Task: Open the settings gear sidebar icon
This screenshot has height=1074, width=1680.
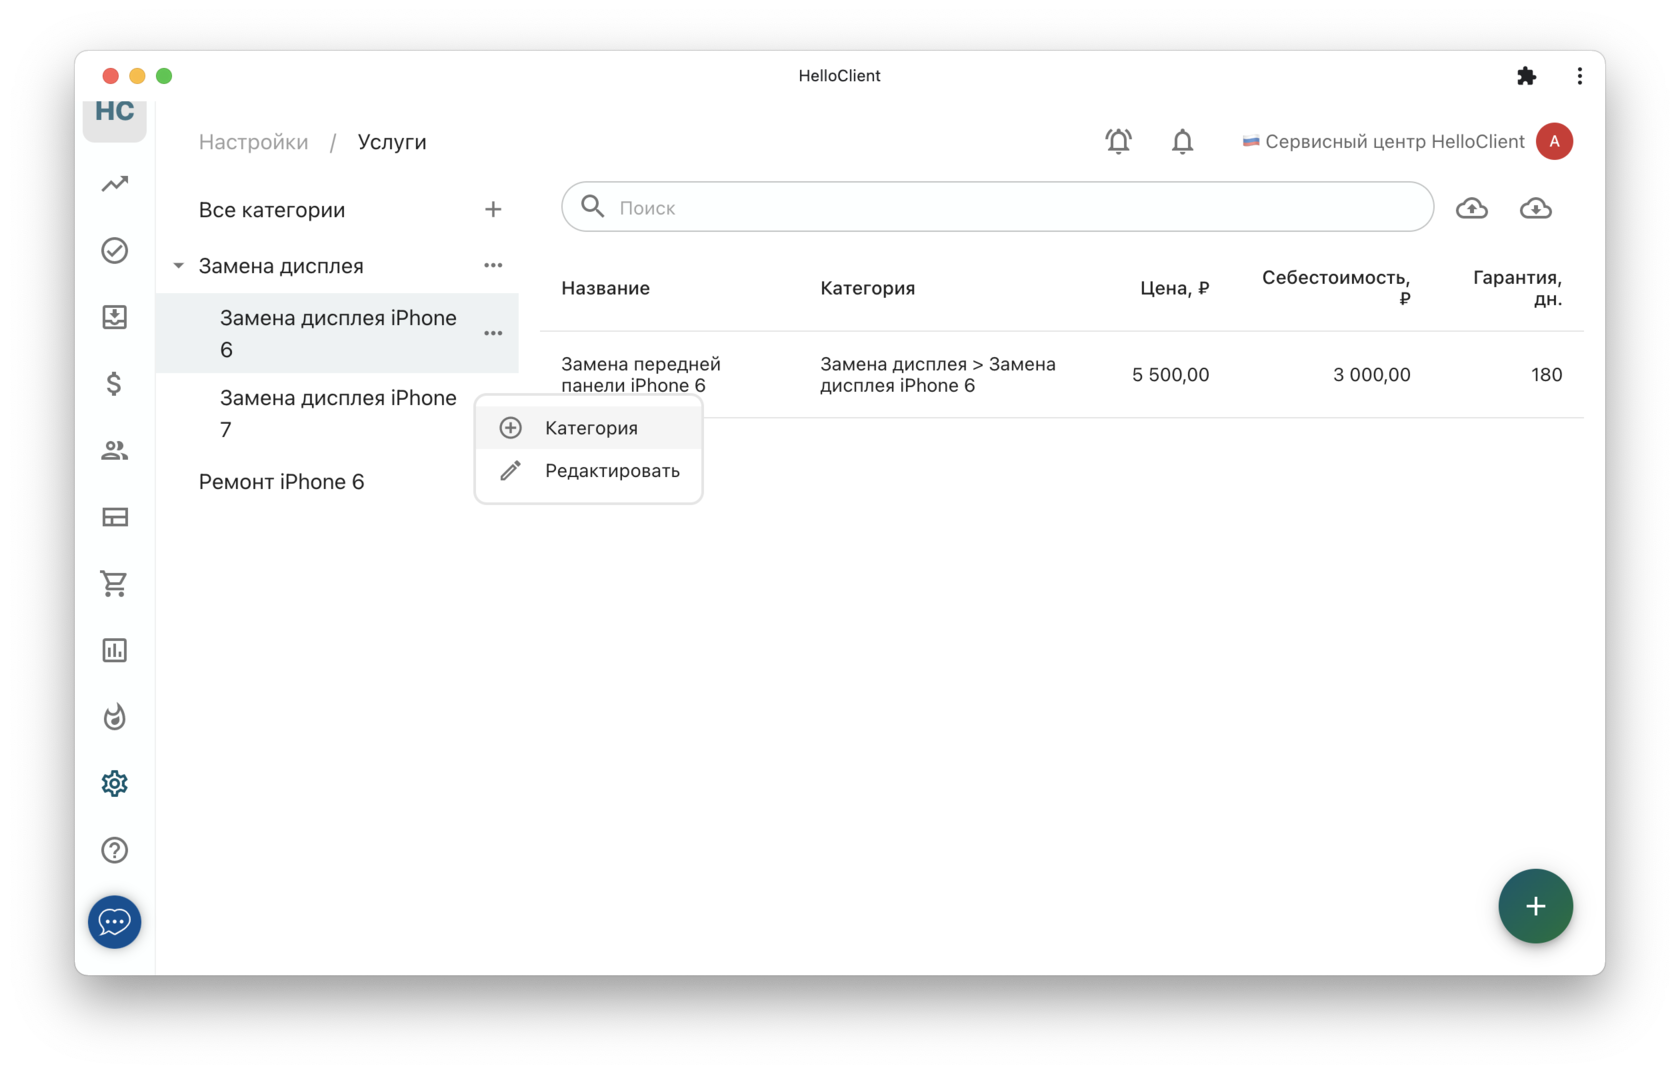Action: tap(115, 783)
